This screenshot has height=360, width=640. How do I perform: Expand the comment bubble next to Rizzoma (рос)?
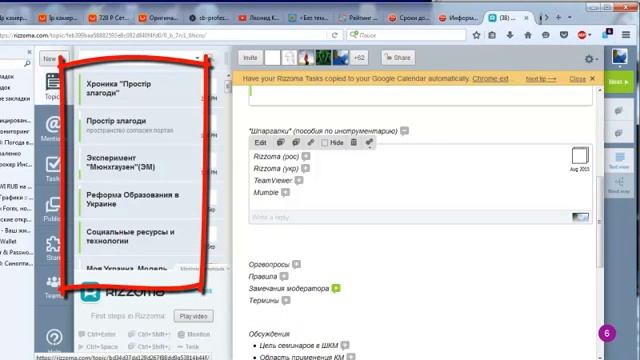(306, 156)
